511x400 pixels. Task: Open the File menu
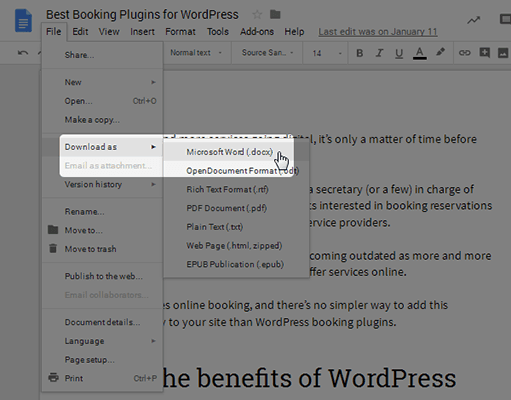pos(54,32)
